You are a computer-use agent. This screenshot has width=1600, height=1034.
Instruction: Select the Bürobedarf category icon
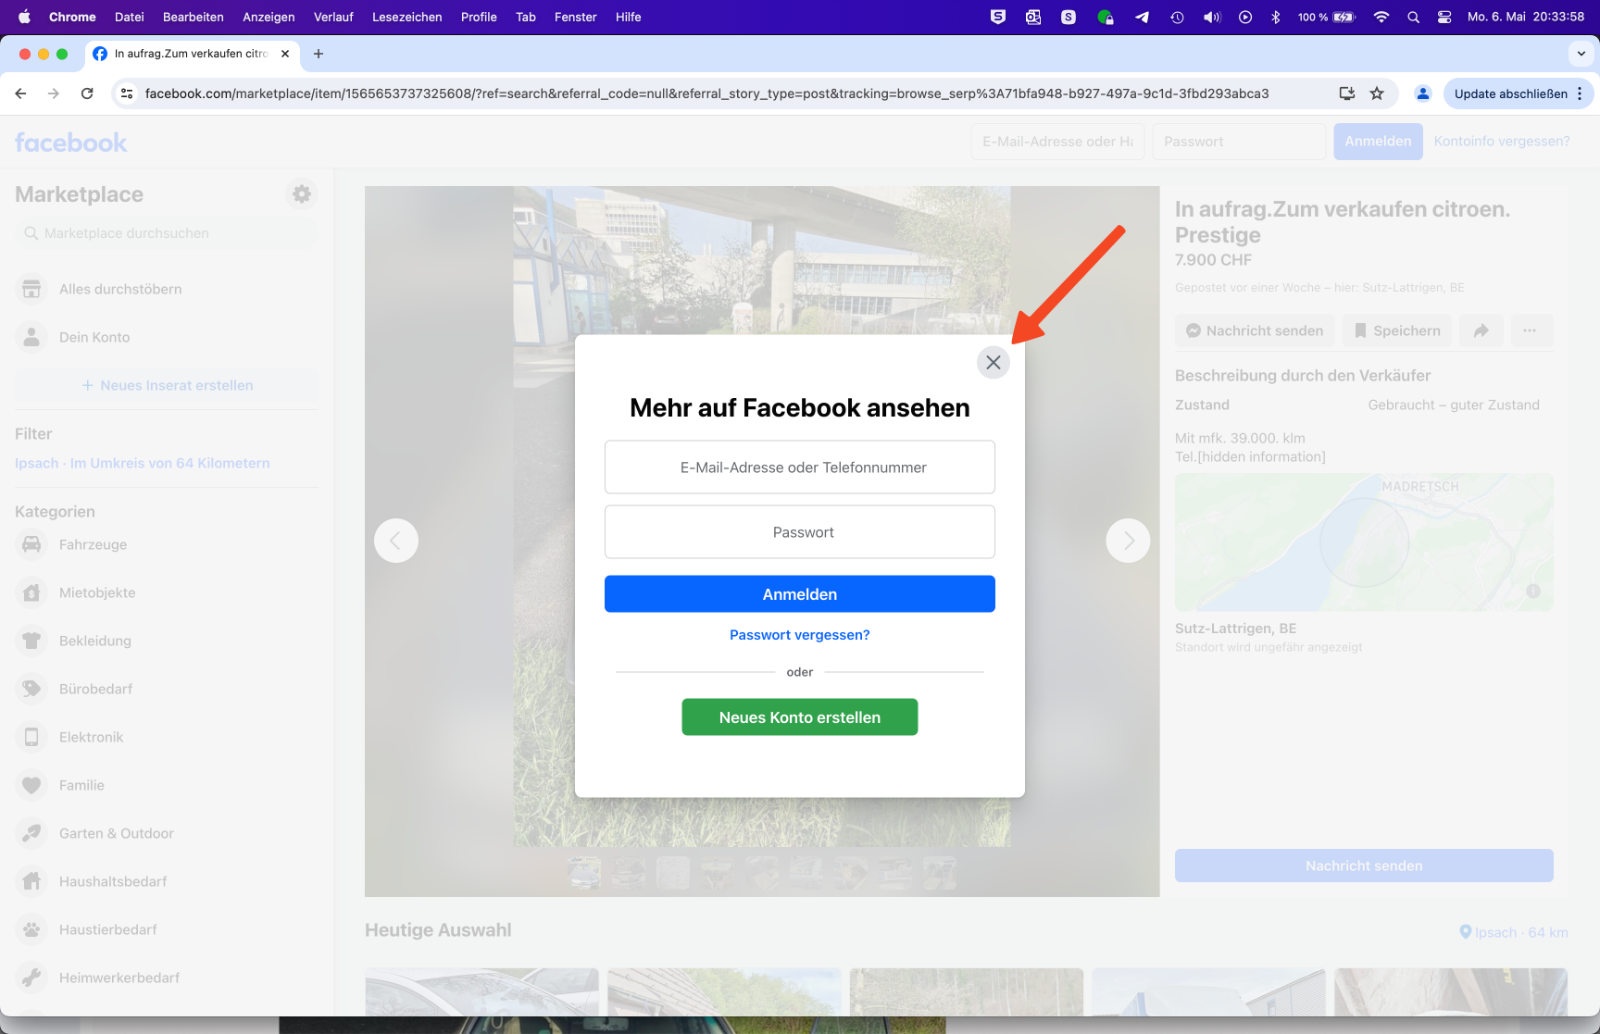(32, 689)
